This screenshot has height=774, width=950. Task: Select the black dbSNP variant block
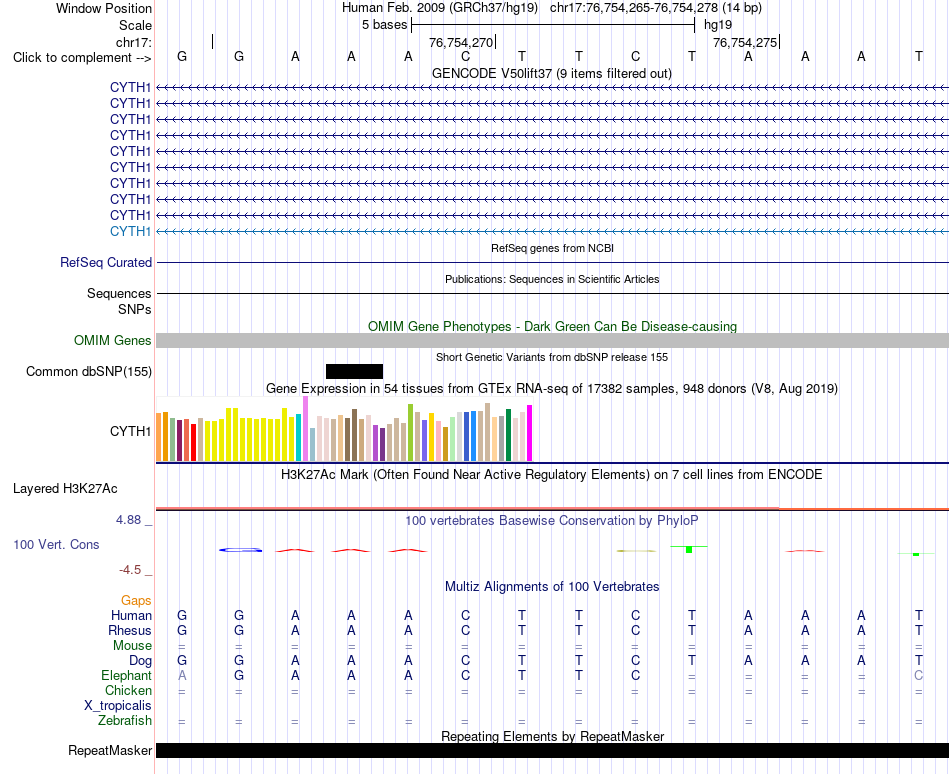pos(354,371)
